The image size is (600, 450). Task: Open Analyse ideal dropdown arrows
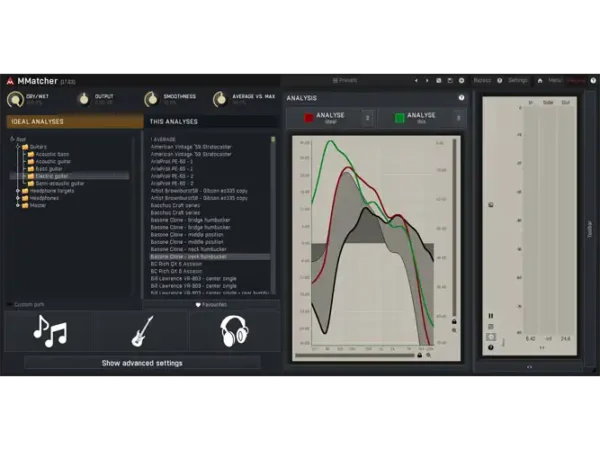[x=367, y=118]
